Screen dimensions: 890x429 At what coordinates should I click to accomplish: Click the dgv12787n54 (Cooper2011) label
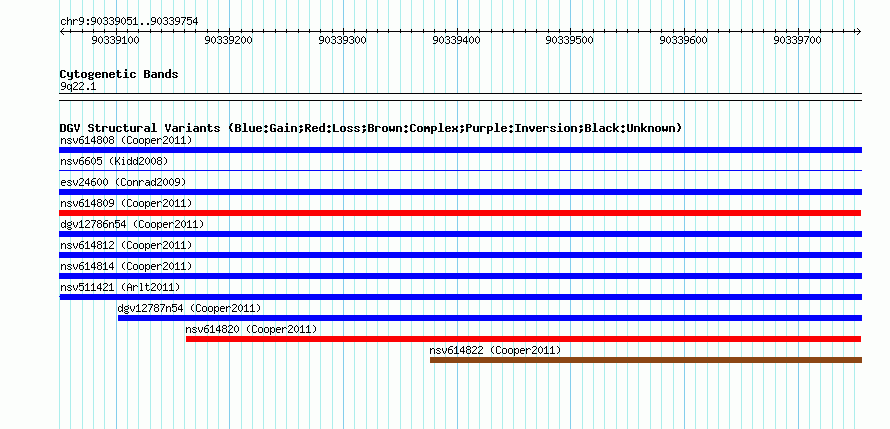pos(189,308)
